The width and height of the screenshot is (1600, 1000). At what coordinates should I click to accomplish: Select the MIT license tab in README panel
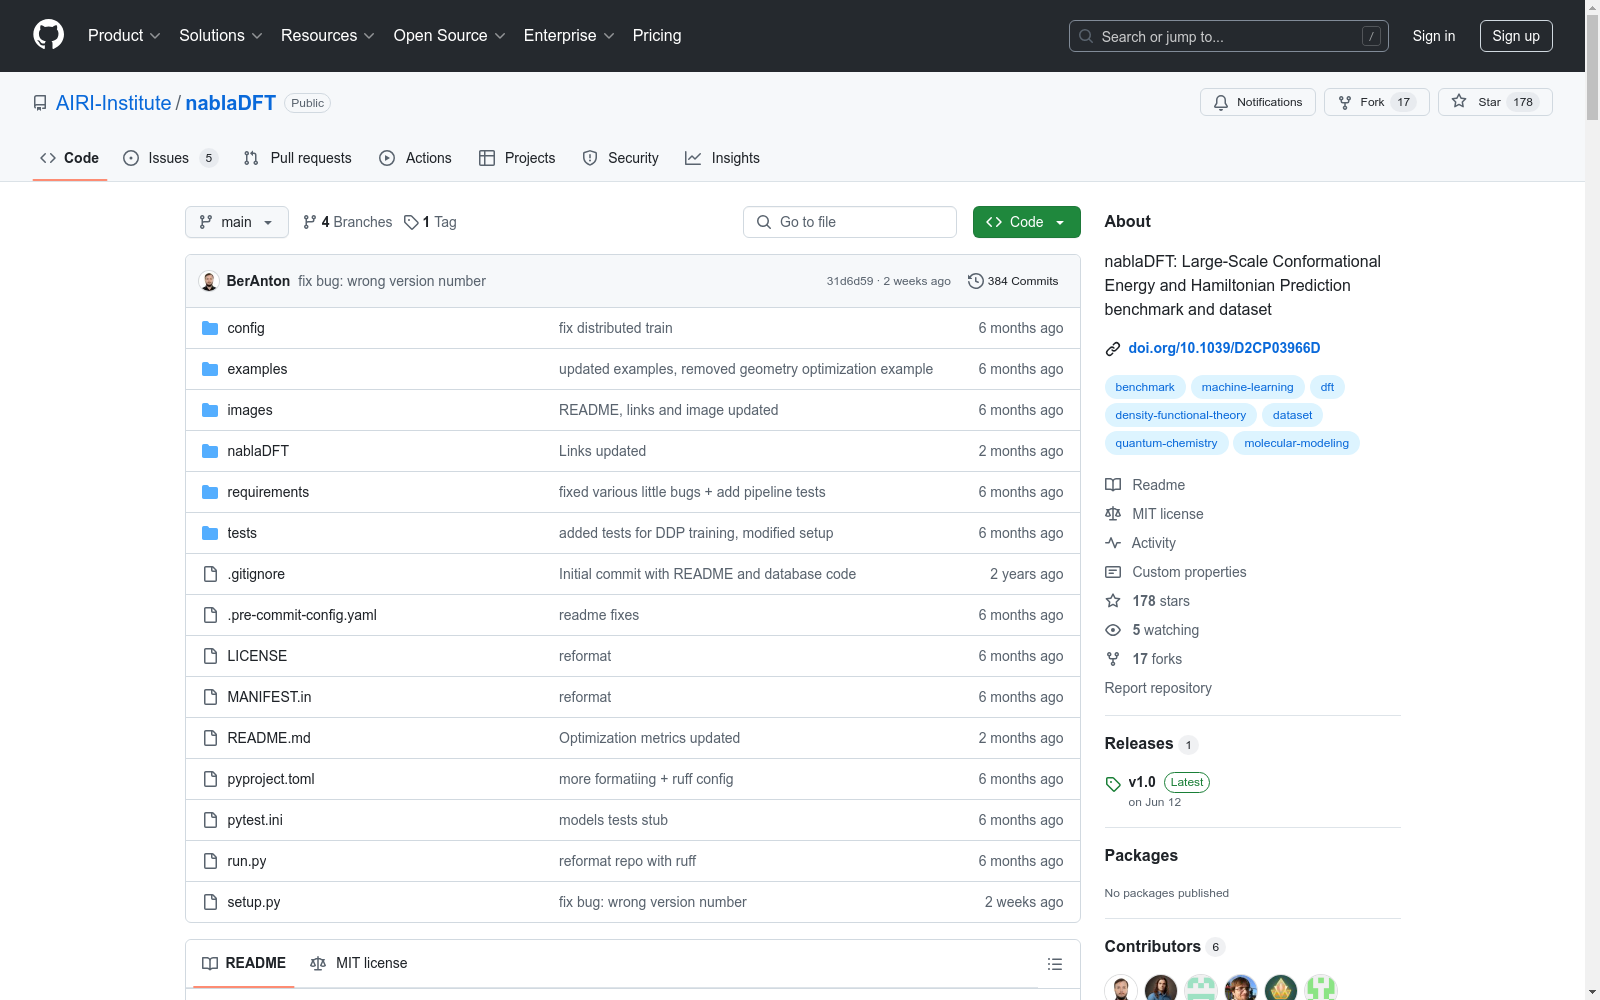click(359, 963)
